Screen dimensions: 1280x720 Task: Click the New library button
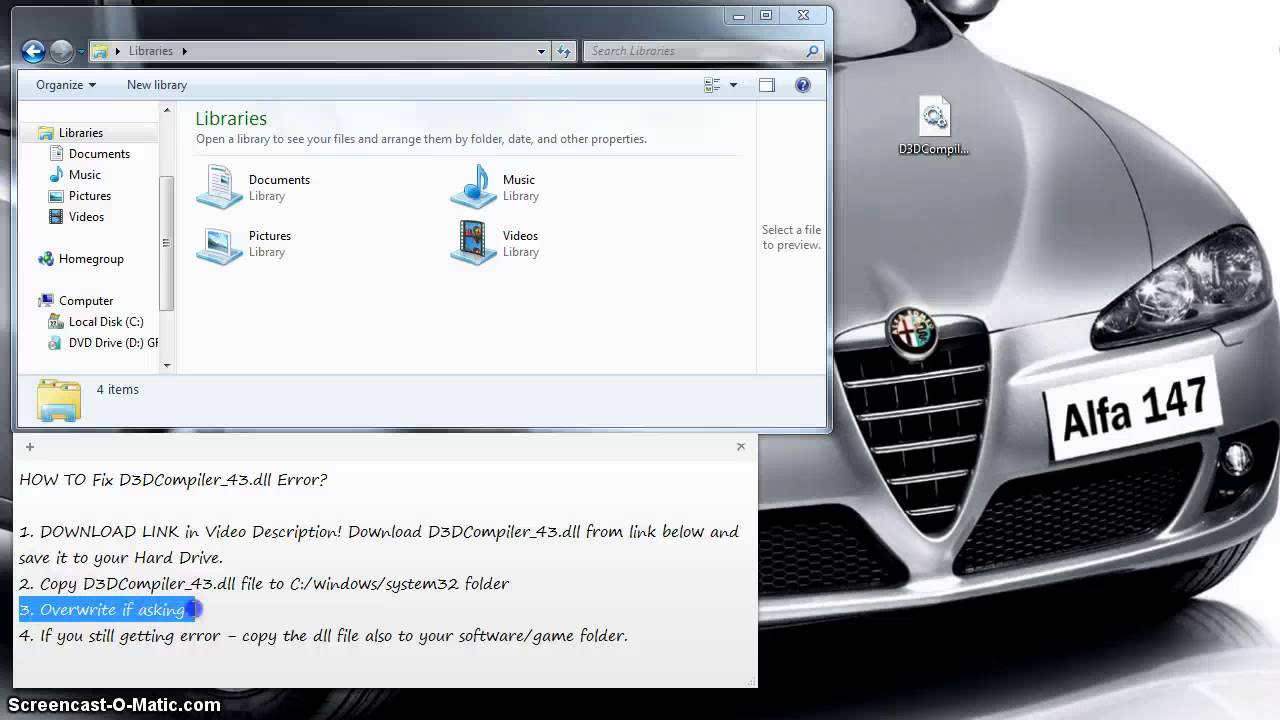(157, 85)
